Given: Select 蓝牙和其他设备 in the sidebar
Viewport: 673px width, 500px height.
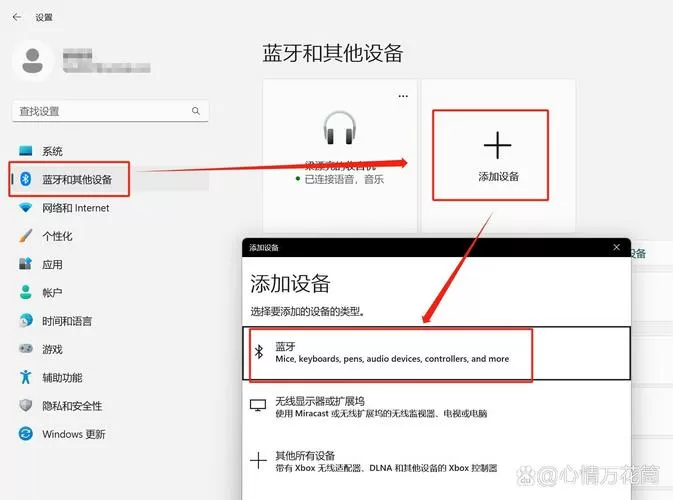Looking at the screenshot, I should click(110, 179).
